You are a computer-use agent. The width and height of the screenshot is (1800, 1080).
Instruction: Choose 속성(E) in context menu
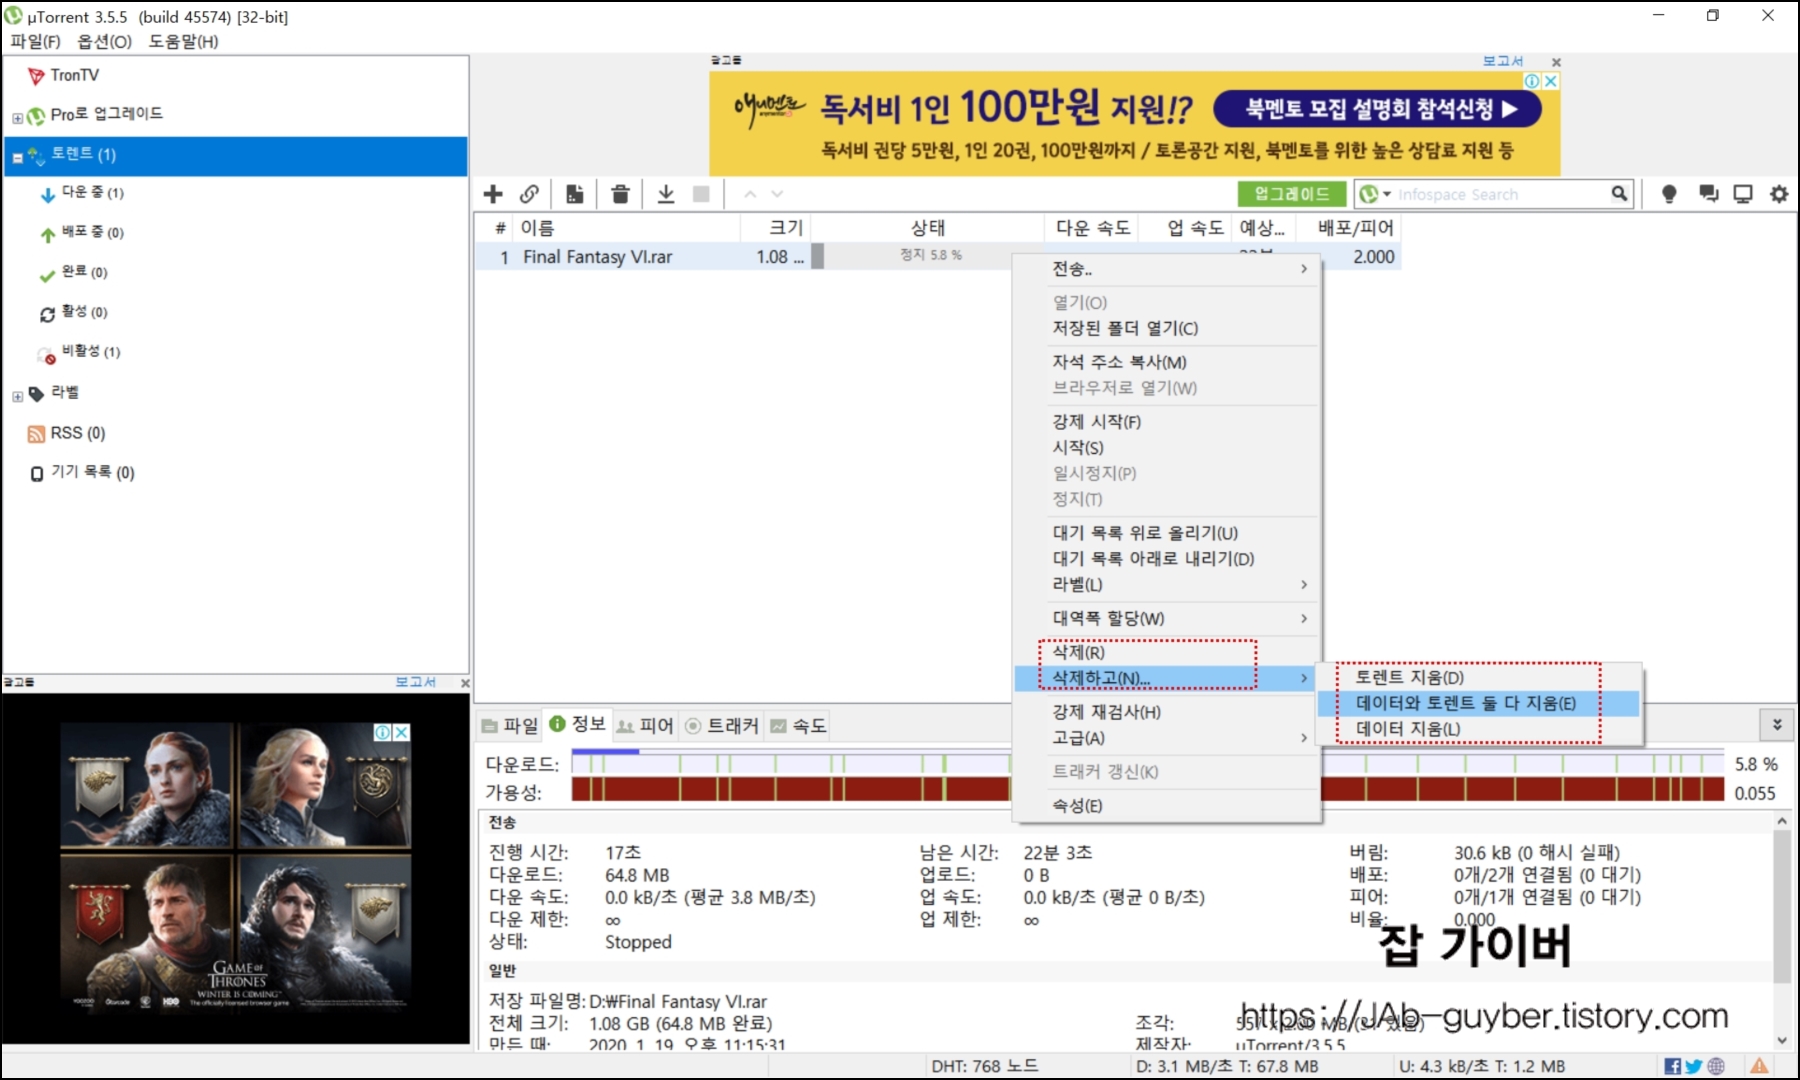tap(1167, 806)
